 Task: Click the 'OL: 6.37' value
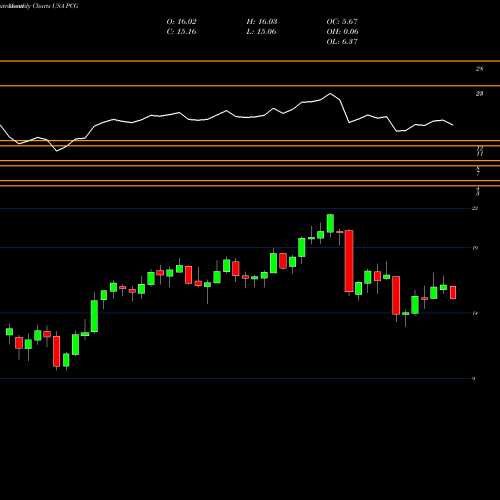pyautogui.click(x=342, y=42)
